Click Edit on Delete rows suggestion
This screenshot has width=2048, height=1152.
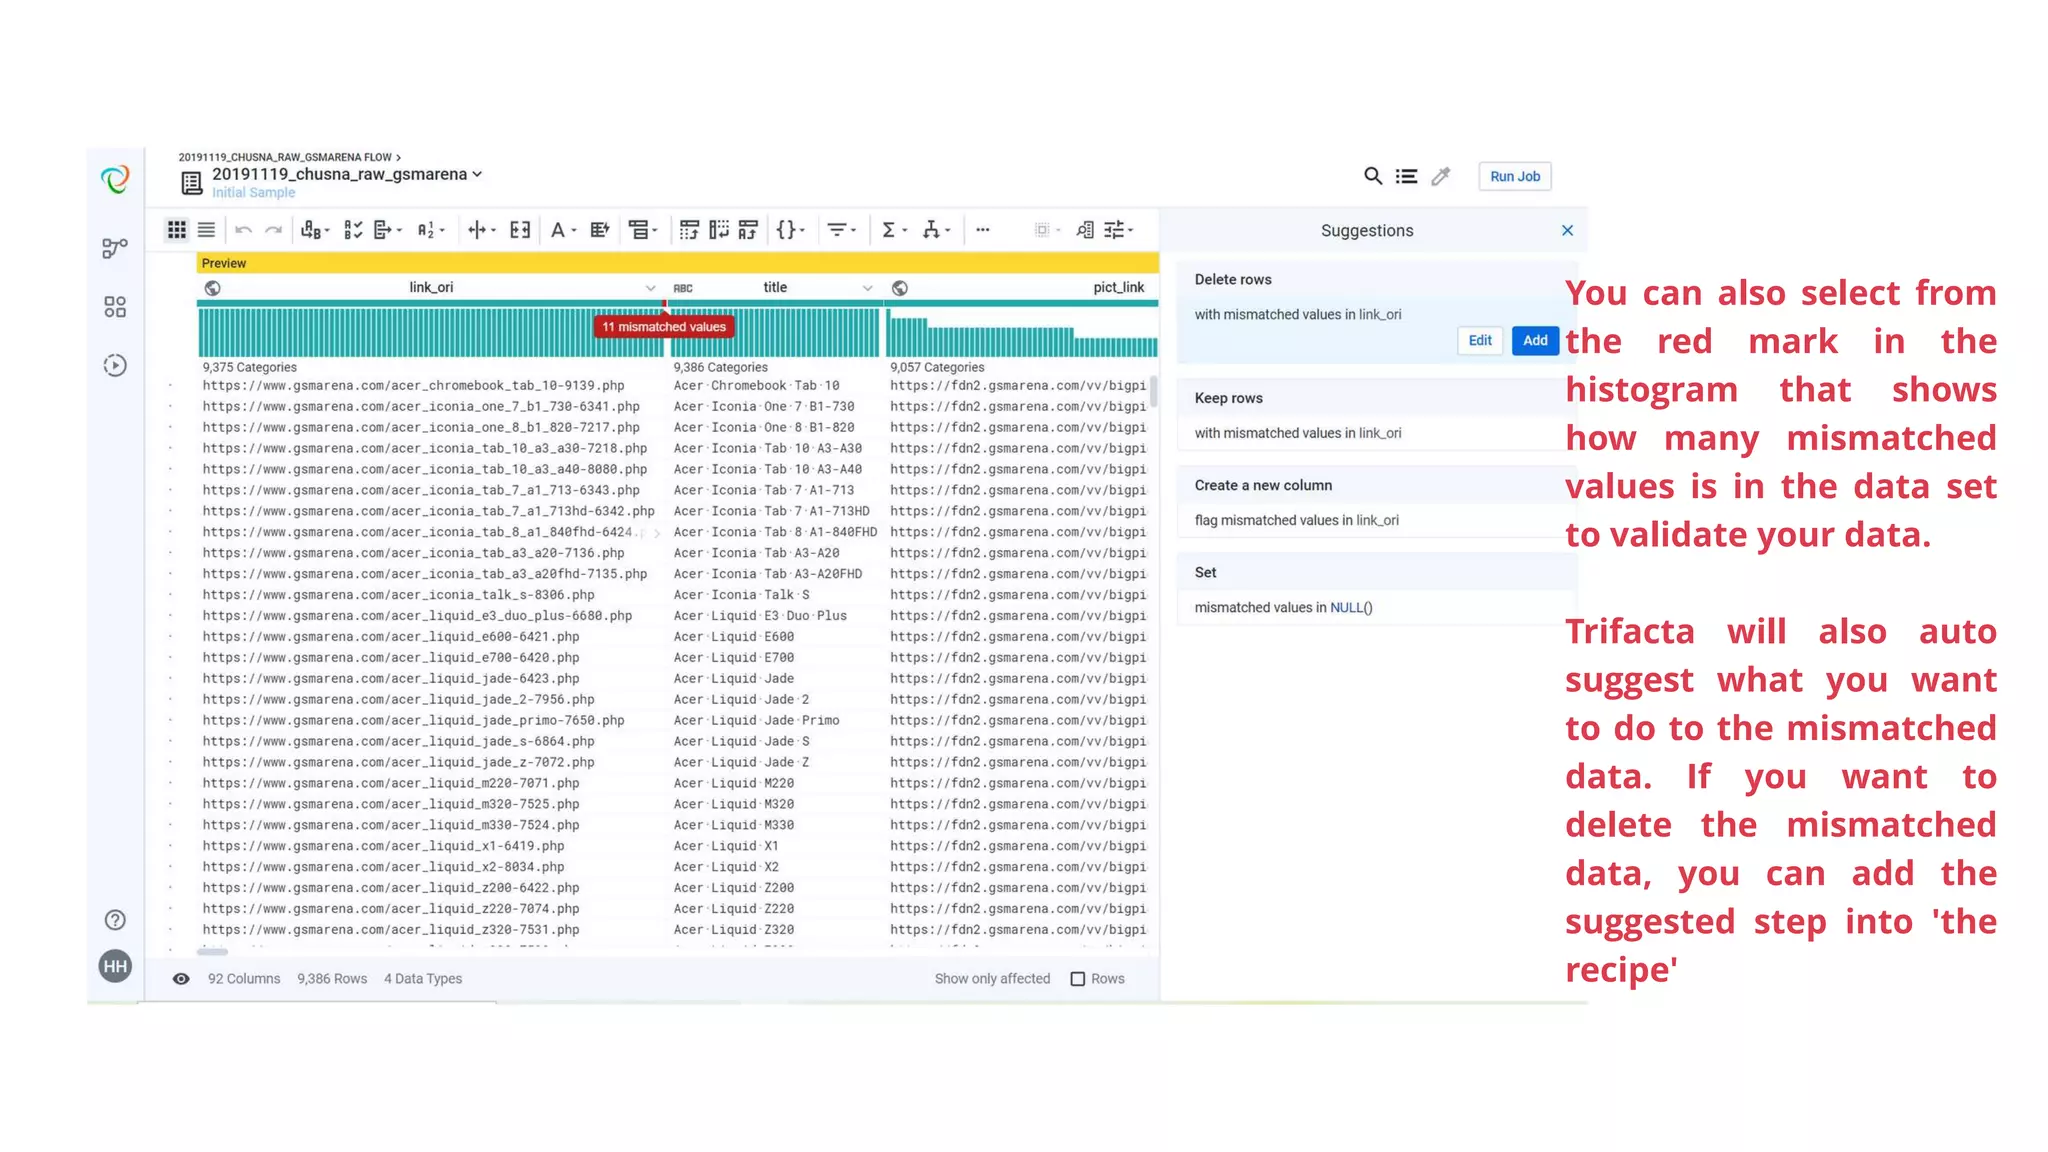1480,341
